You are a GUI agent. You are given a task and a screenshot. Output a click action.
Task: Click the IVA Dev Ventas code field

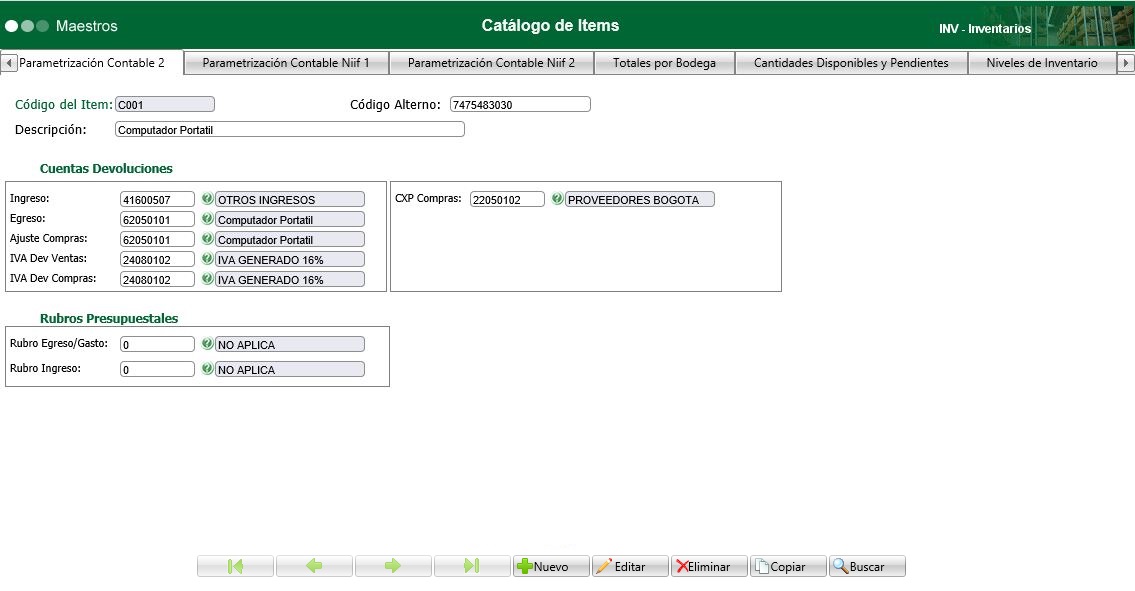tap(157, 259)
